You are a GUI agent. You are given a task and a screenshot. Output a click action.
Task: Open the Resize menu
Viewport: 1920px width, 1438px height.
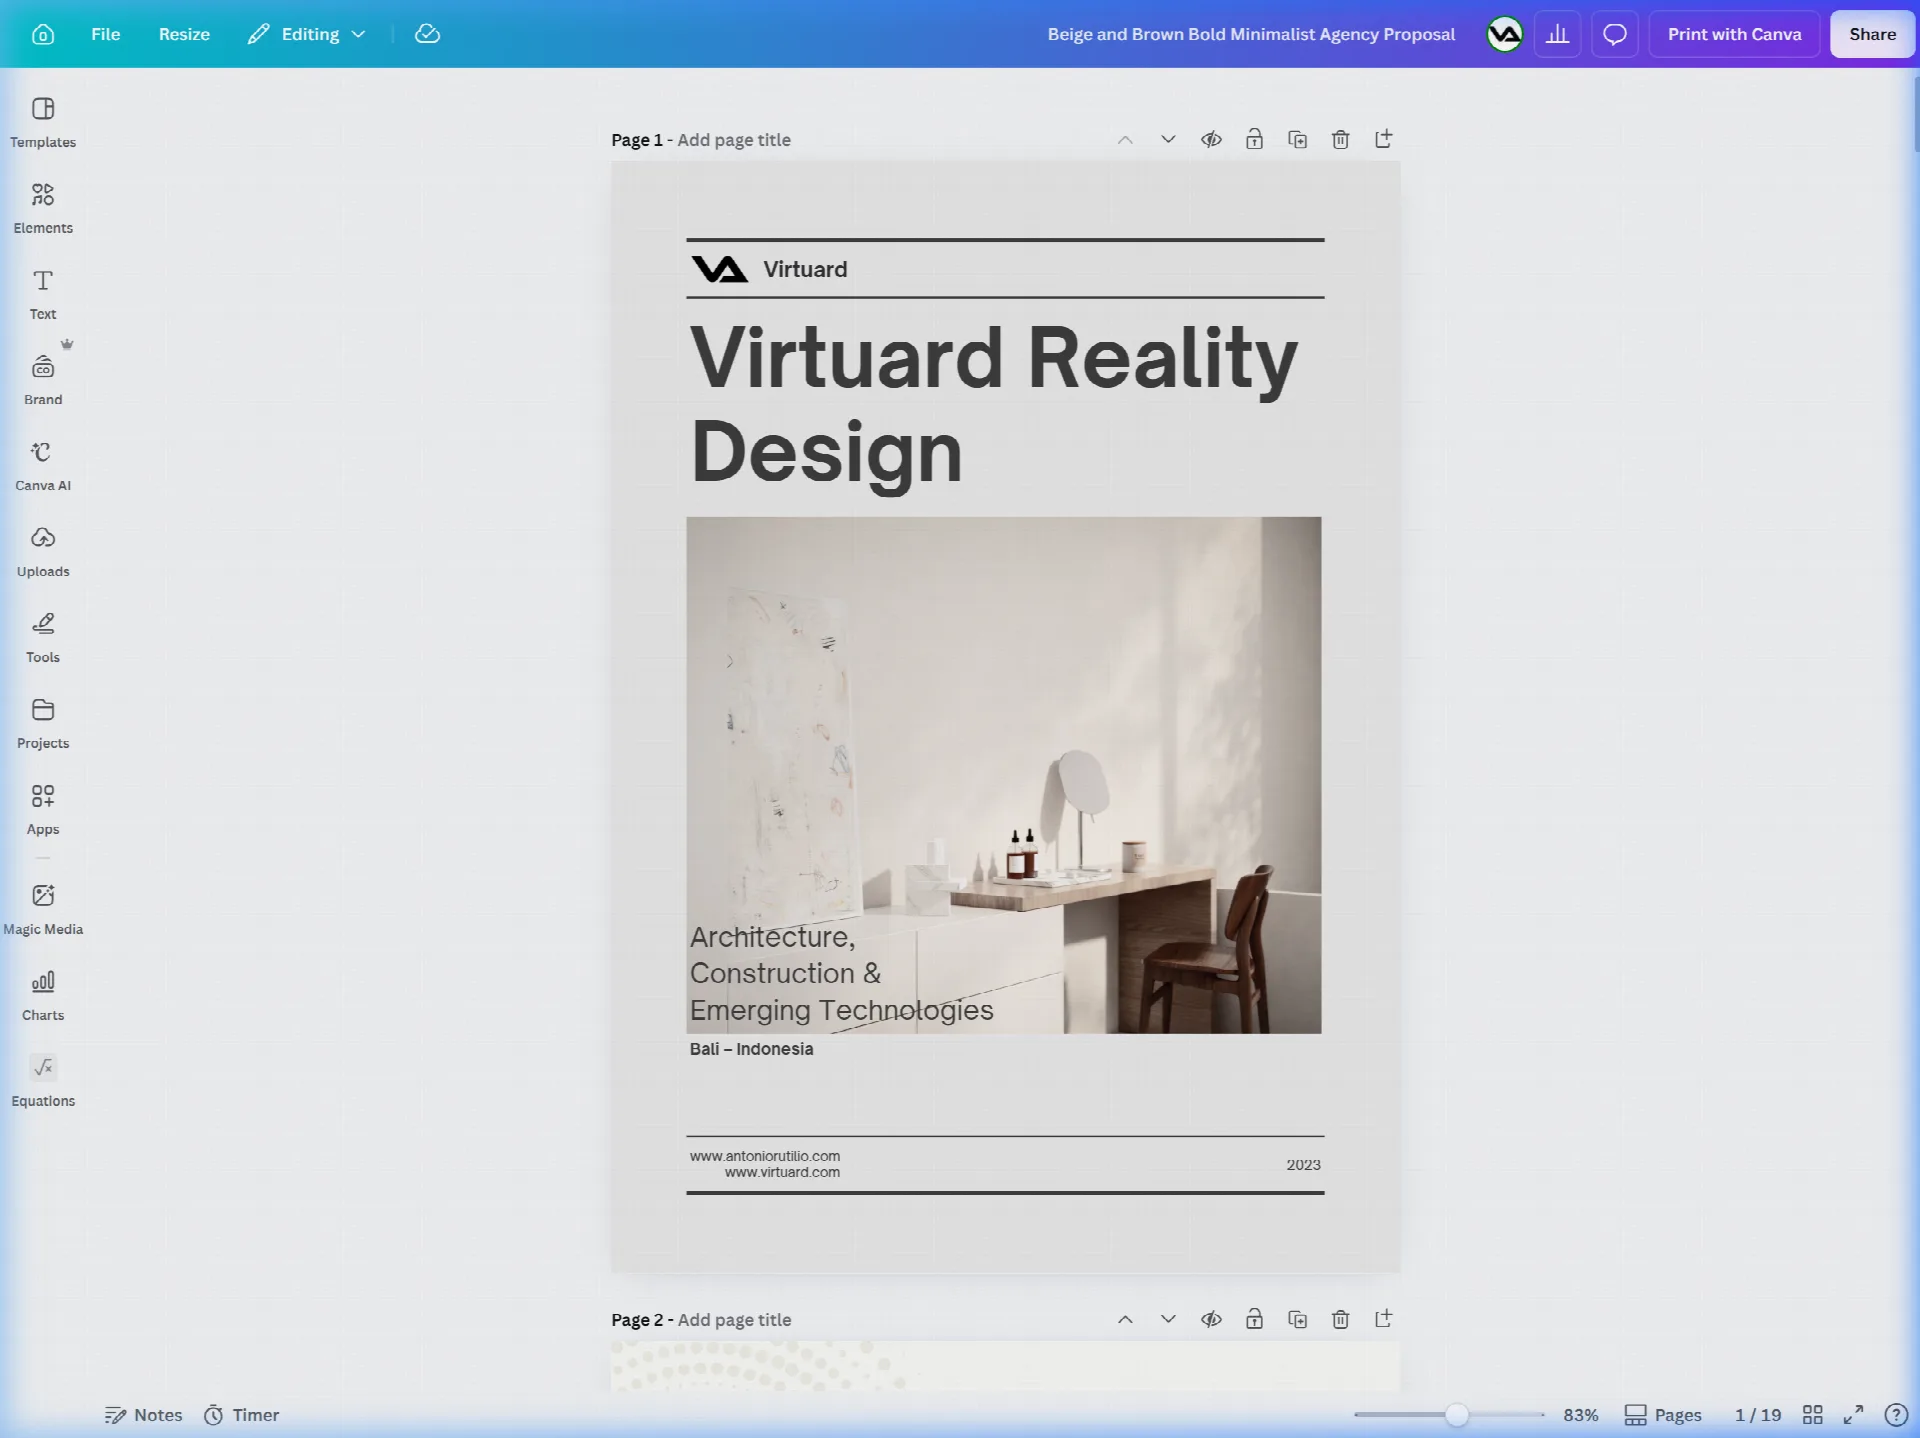pyautogui.click(x=184, y=34)
